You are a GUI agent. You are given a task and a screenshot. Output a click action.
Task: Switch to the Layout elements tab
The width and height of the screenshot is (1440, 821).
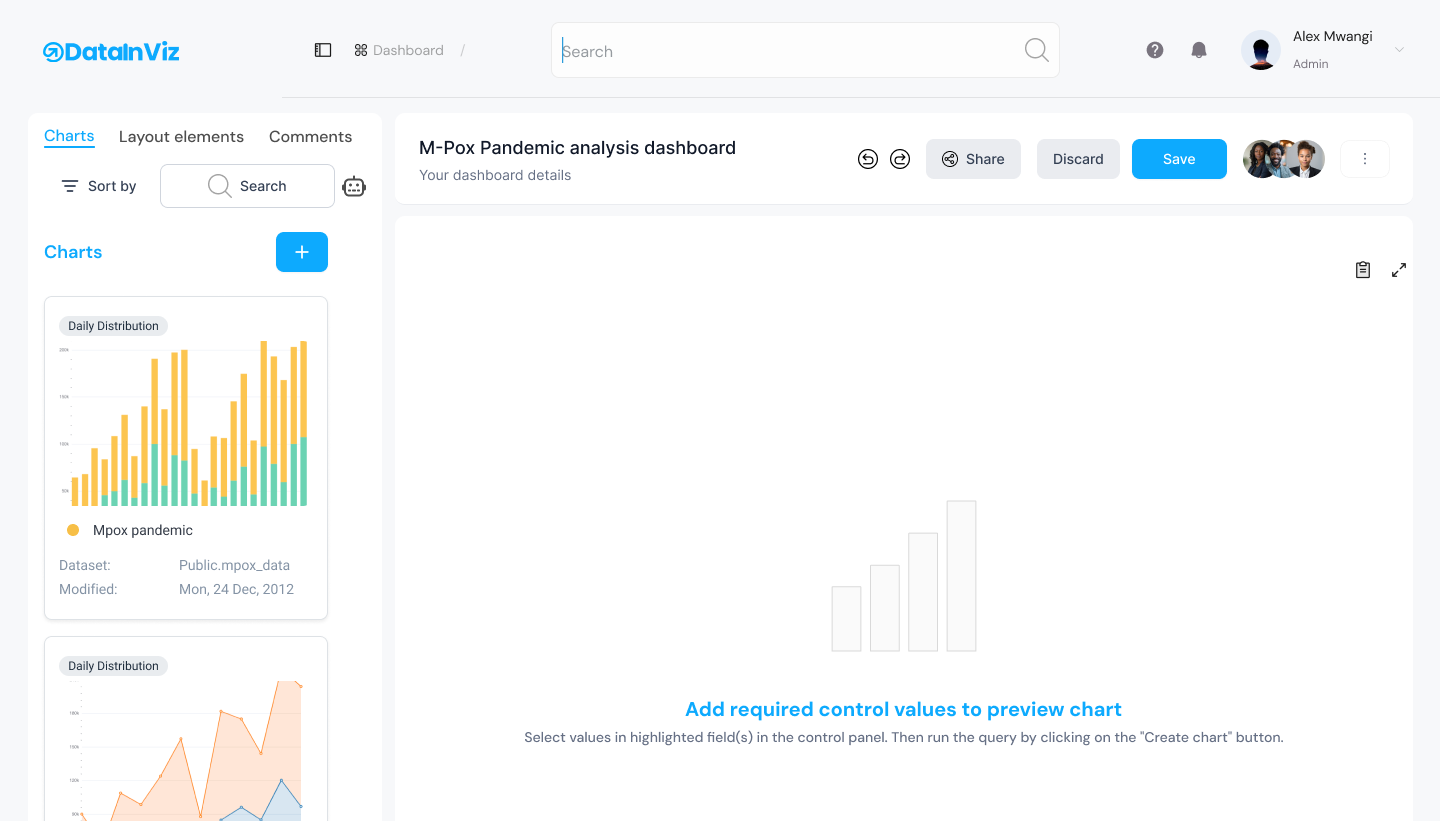pos(181,136)
